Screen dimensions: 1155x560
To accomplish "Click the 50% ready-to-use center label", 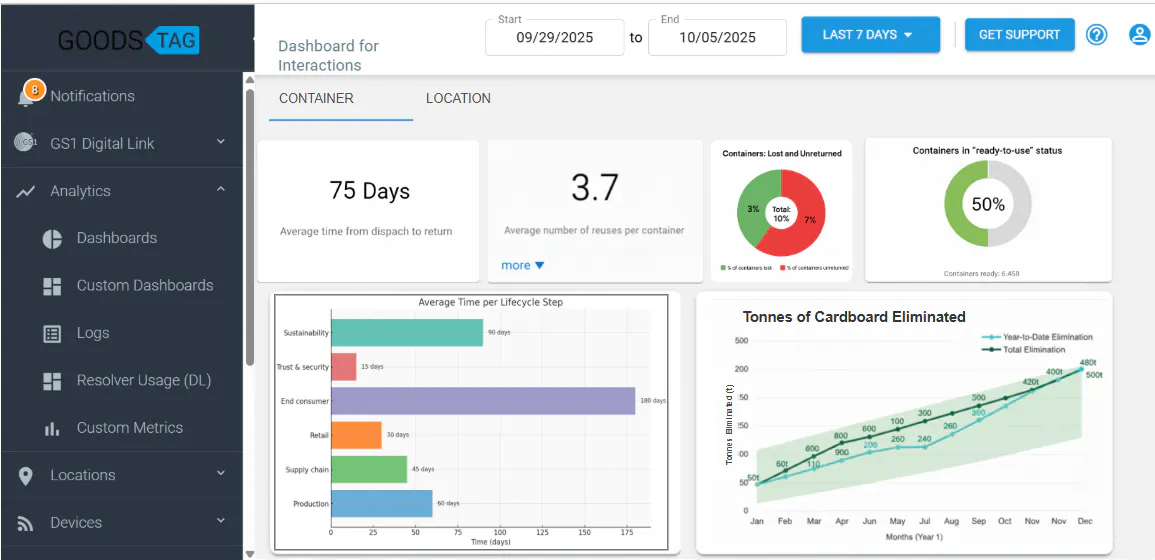I will pyautogui.click(x=988, y=205).
